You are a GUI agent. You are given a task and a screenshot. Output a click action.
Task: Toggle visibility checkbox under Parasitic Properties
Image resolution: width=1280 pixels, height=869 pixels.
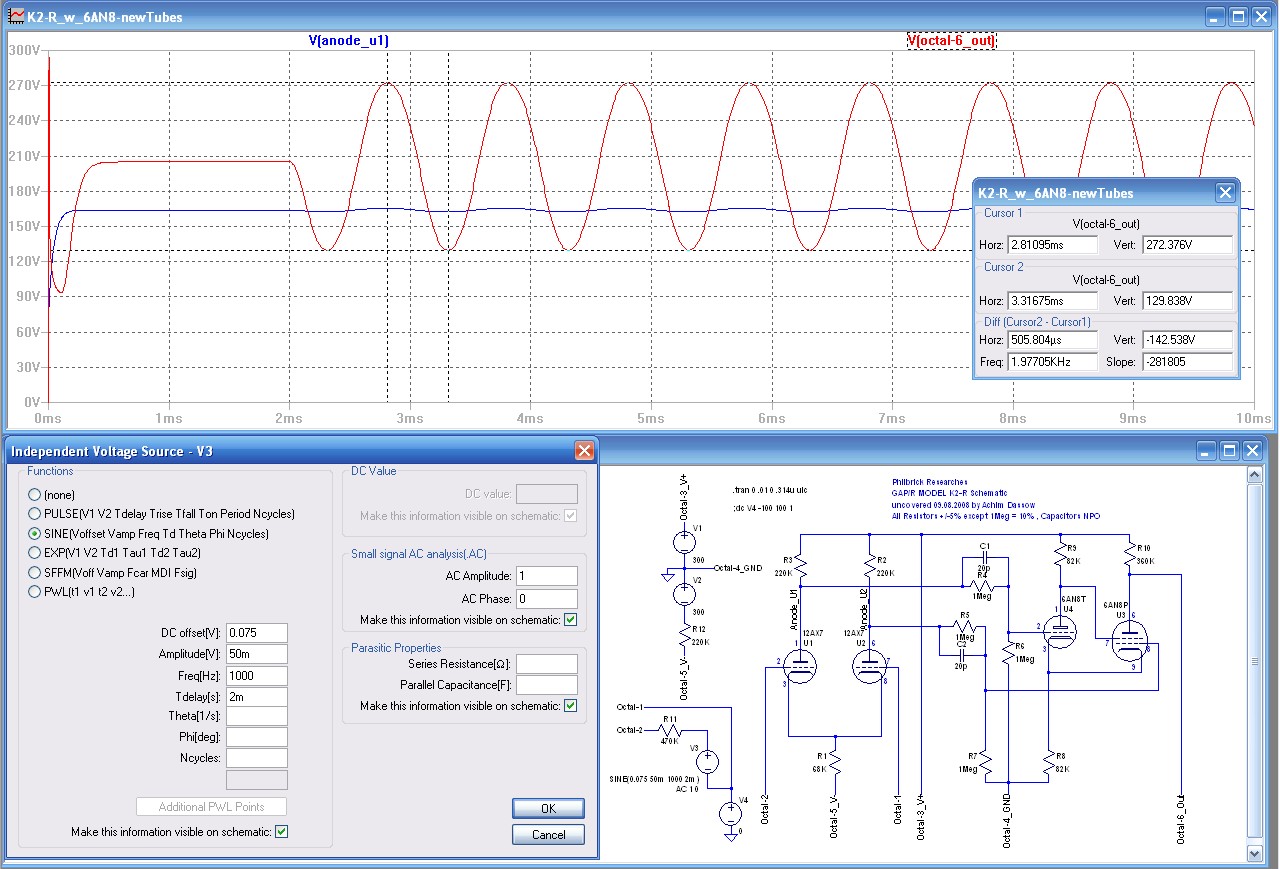570,706
